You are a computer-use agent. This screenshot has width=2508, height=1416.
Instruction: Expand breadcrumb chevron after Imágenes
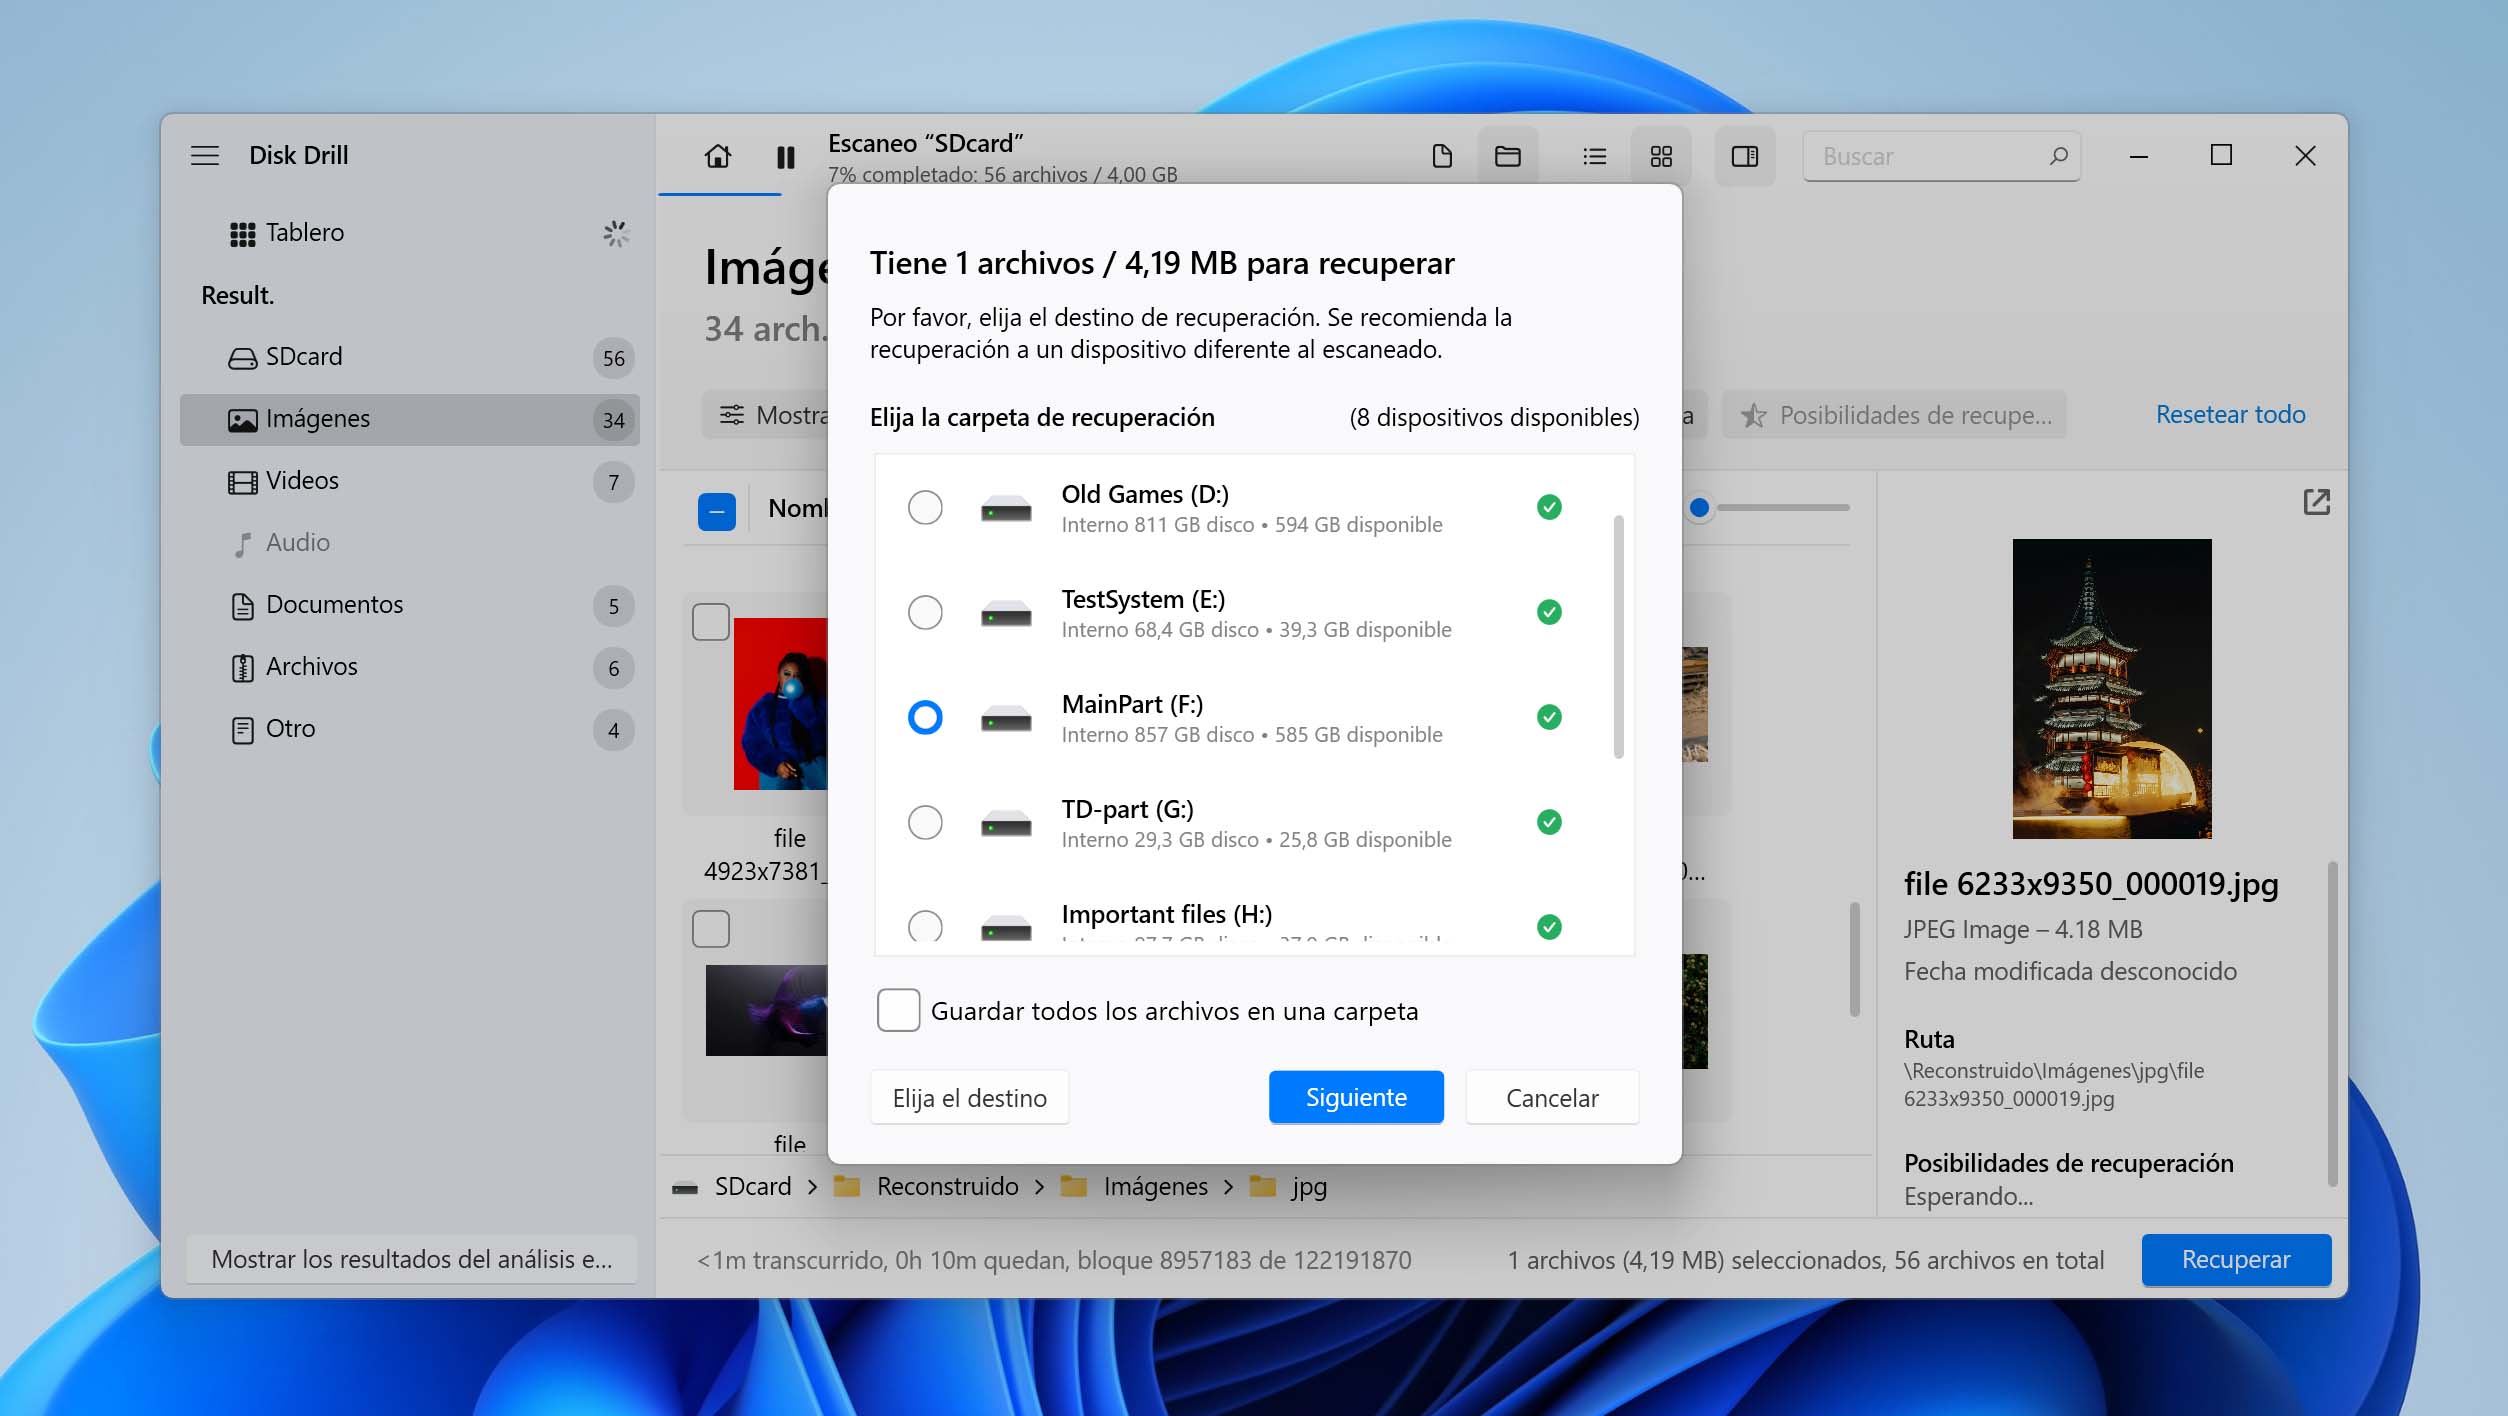(x=1228, y=1187)
